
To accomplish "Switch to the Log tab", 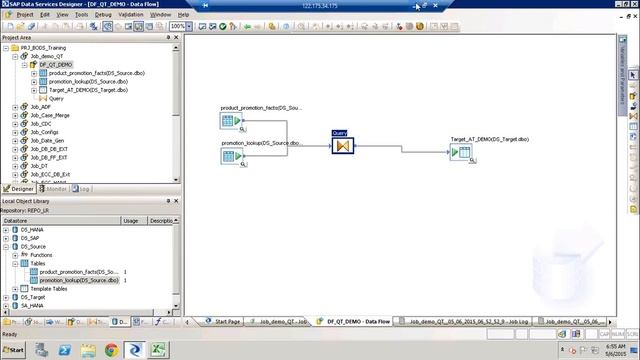I will coord(81,189).
